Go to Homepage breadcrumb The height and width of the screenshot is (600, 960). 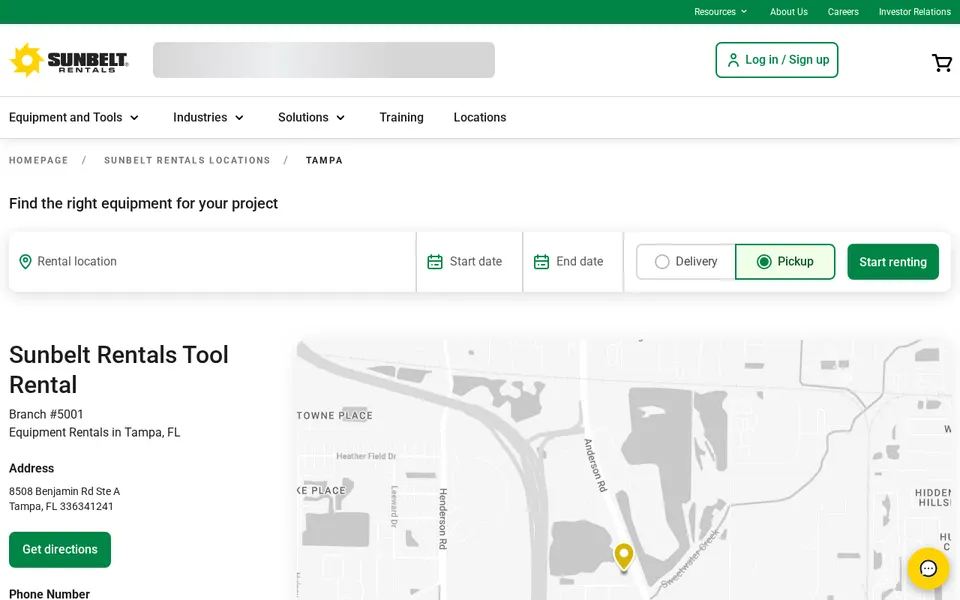[39, 160]
